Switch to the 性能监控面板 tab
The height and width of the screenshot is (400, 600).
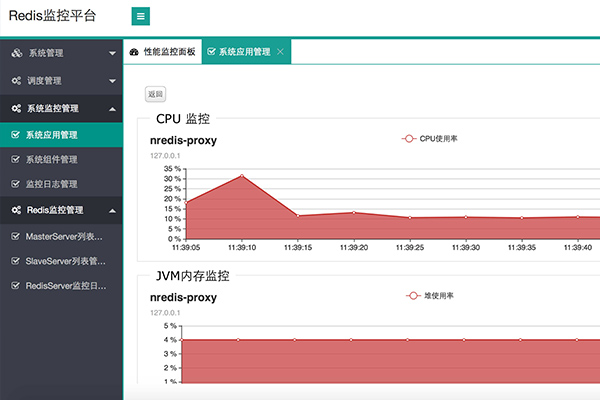(169, 51)
